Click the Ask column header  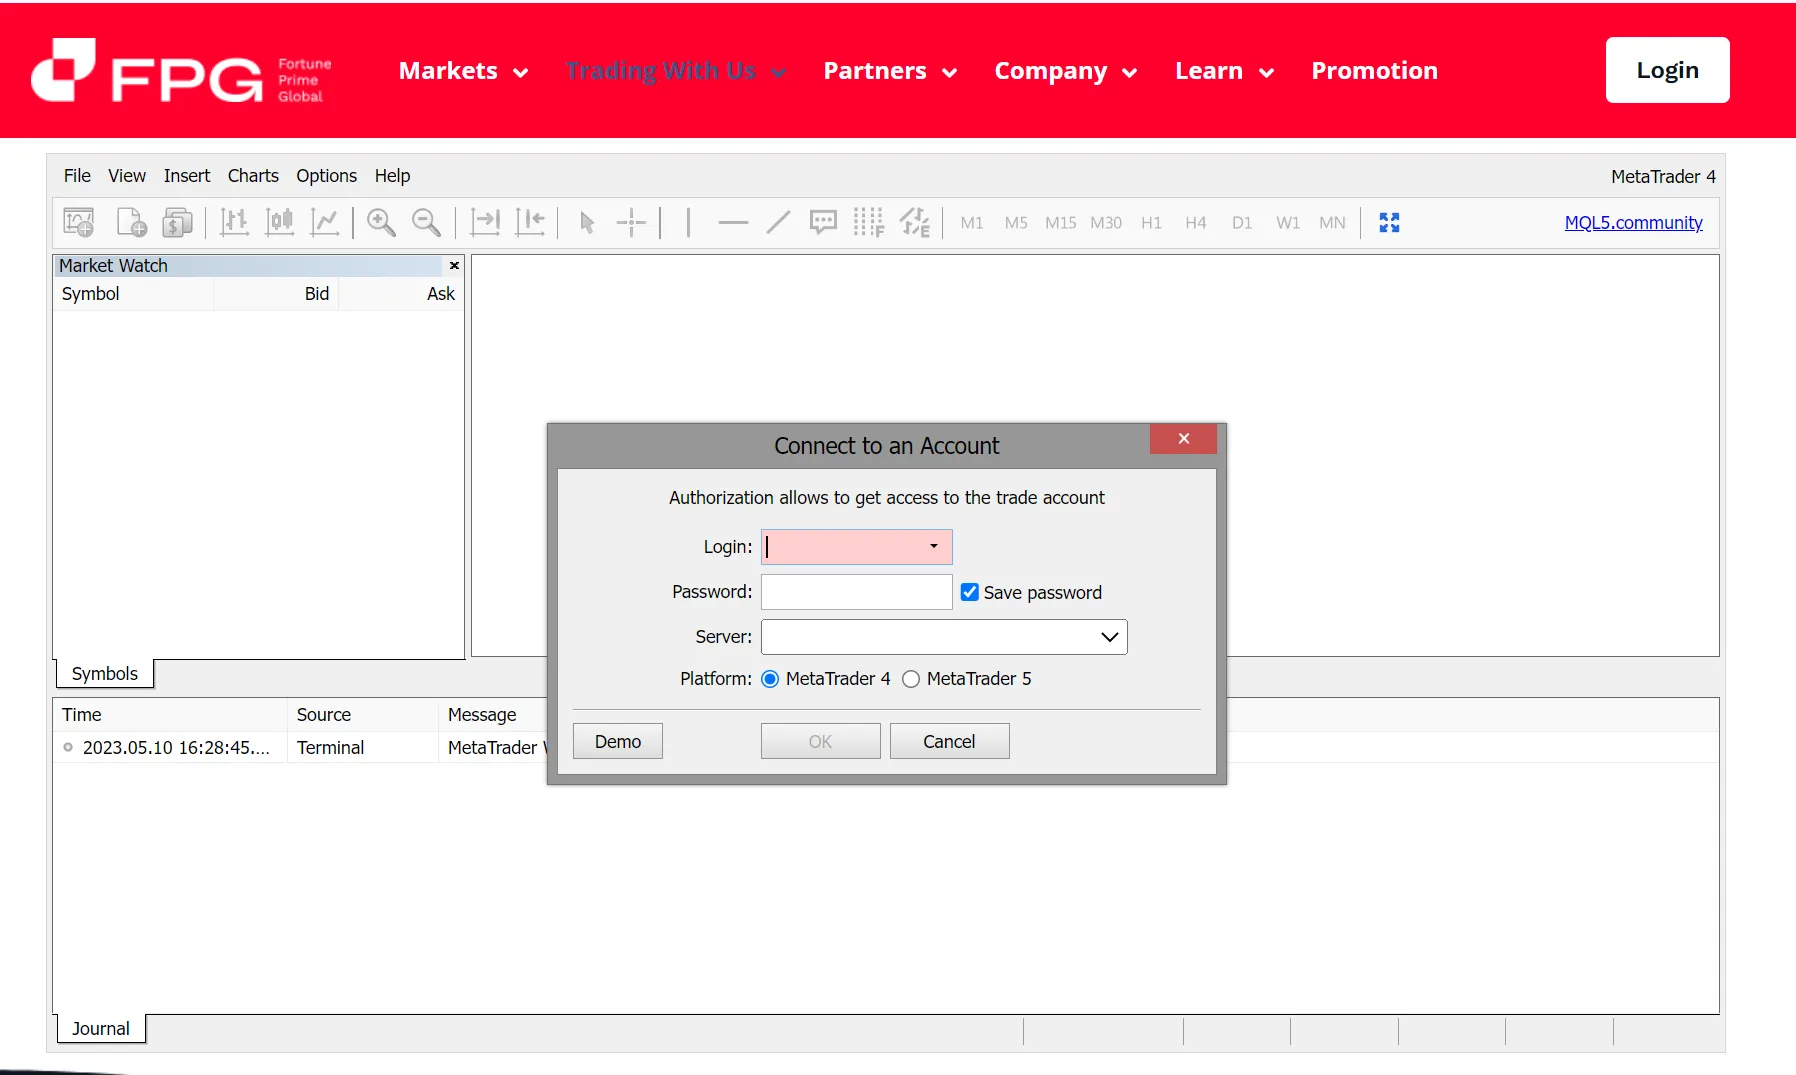401,294
